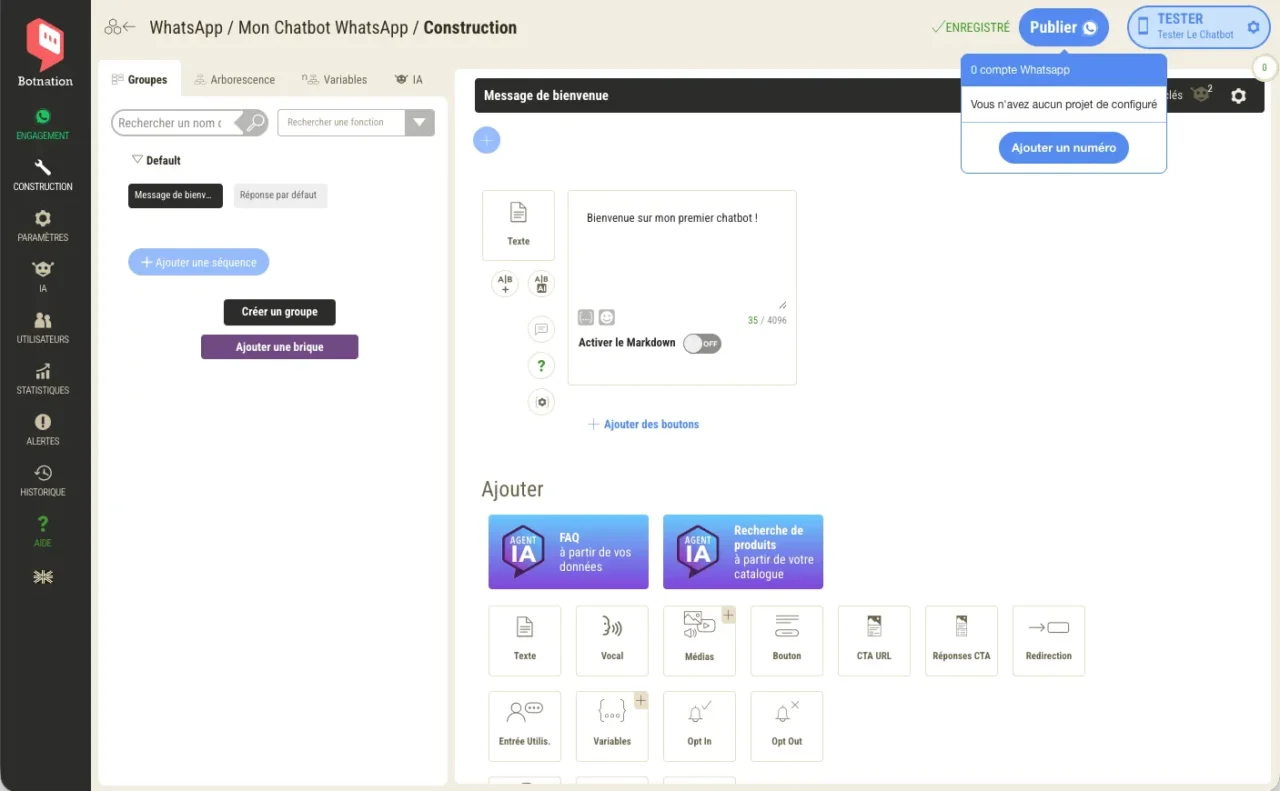Click the A|B plus test icon
Screen dimensions: 1280x791
[x=505, y=284]
